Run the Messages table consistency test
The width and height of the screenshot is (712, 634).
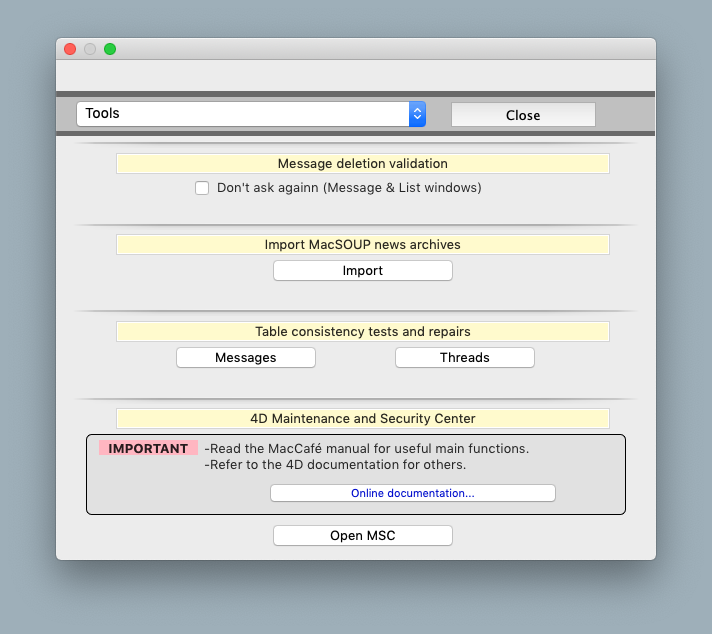click(246, 358)
